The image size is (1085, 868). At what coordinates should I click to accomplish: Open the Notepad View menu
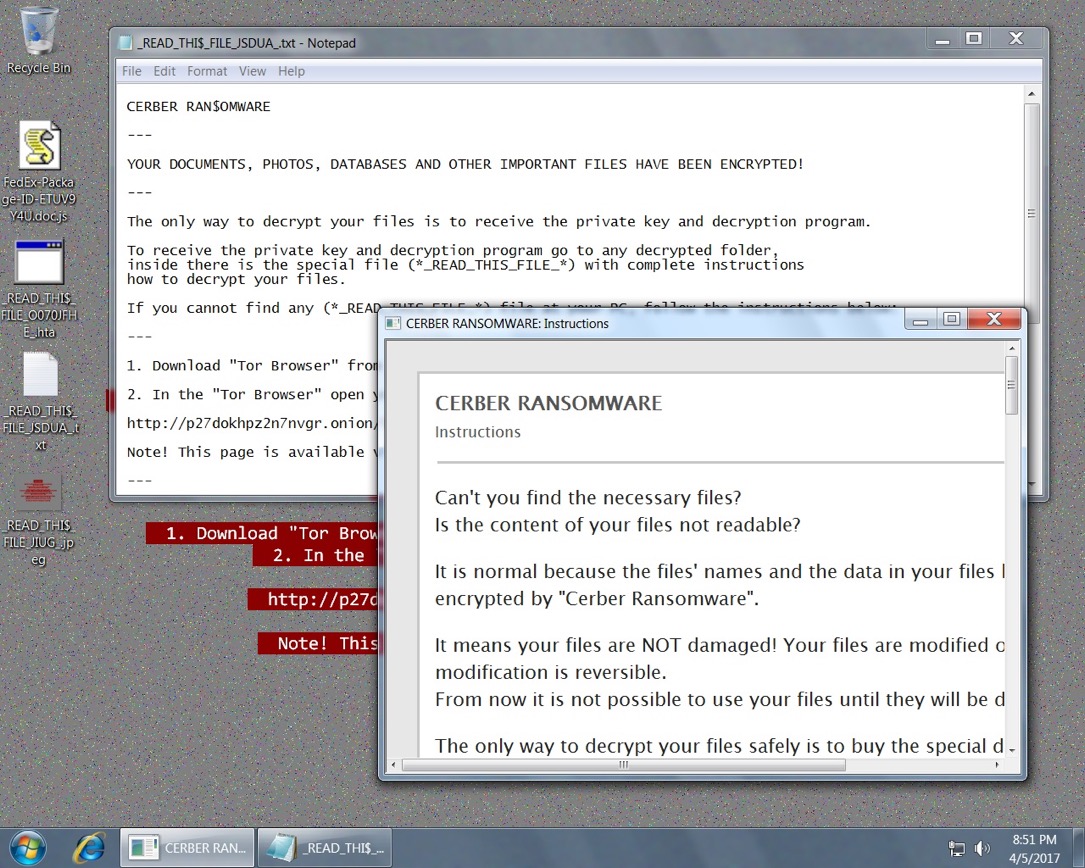point(253,71)
